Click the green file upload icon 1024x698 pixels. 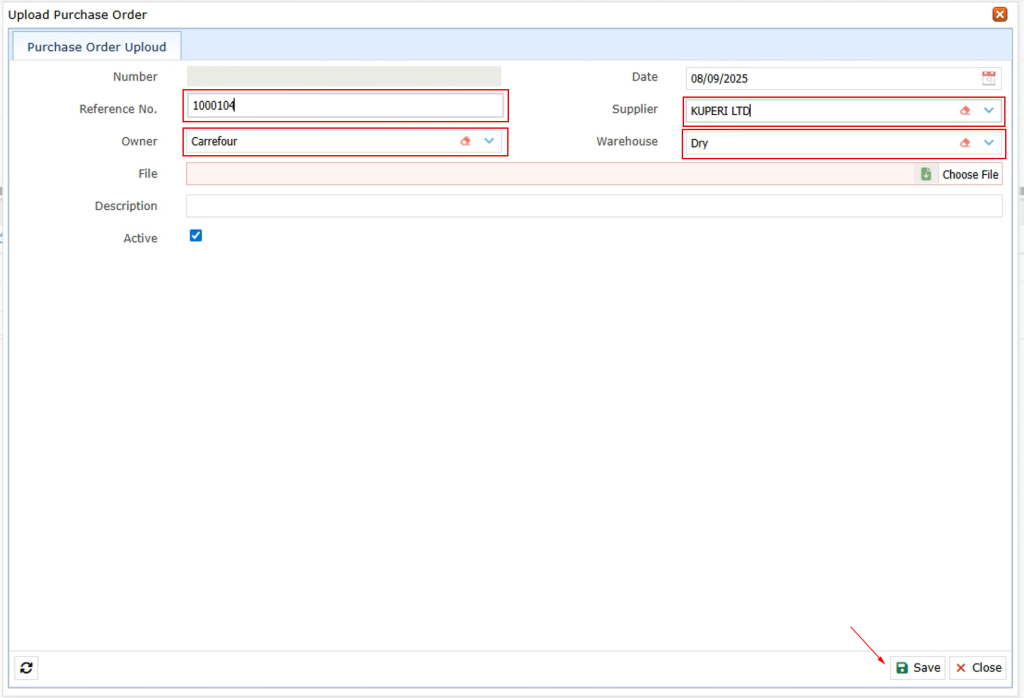click(x=926, y=174)
